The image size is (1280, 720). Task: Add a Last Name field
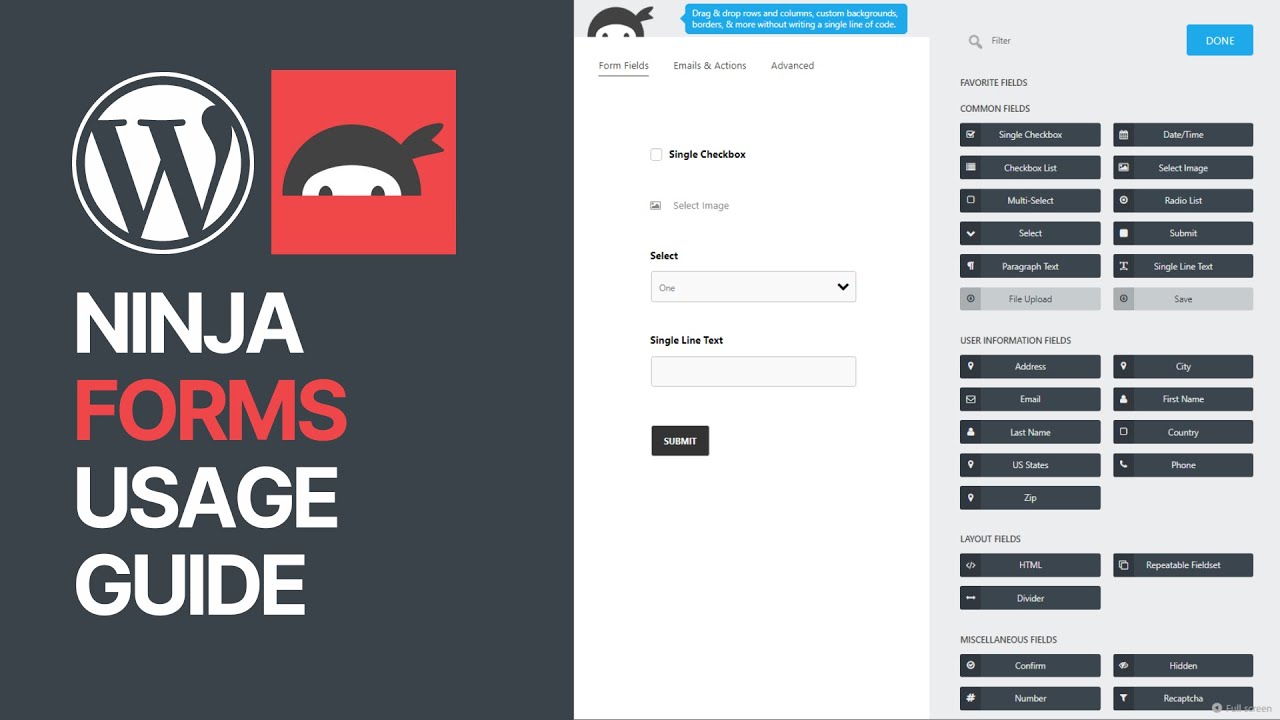click(x=1030, y=433)
